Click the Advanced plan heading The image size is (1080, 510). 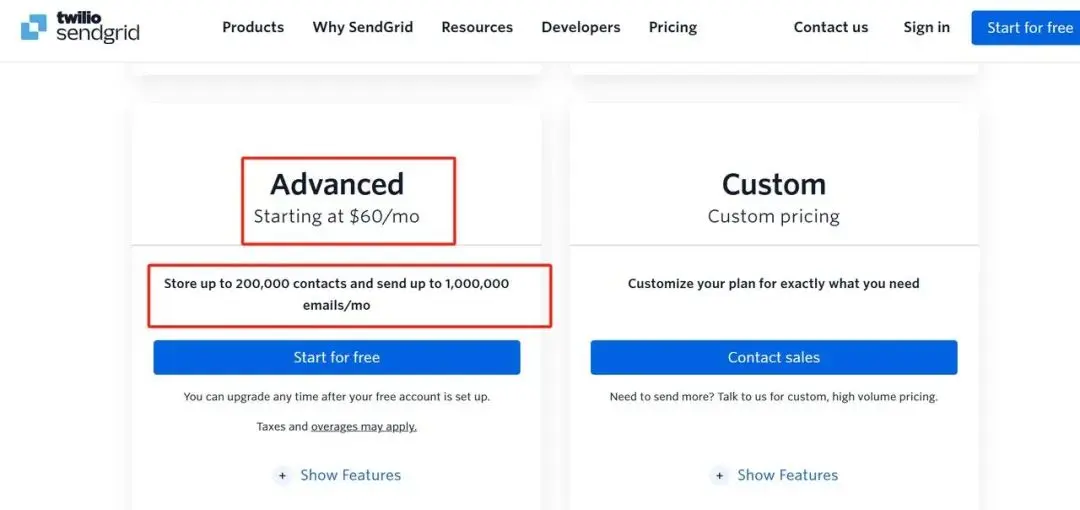[337, 184]
